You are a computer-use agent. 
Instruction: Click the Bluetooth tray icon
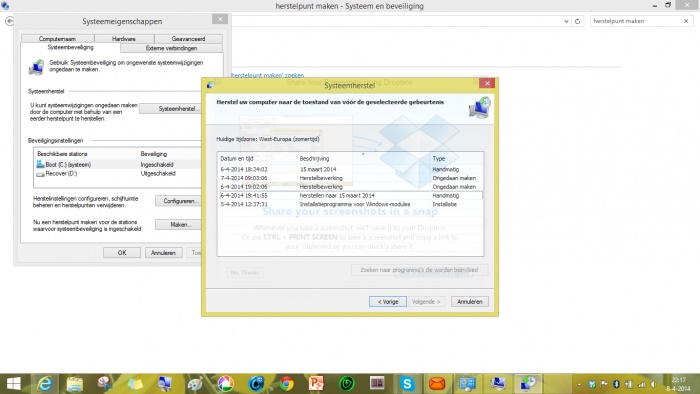[616, 384]
